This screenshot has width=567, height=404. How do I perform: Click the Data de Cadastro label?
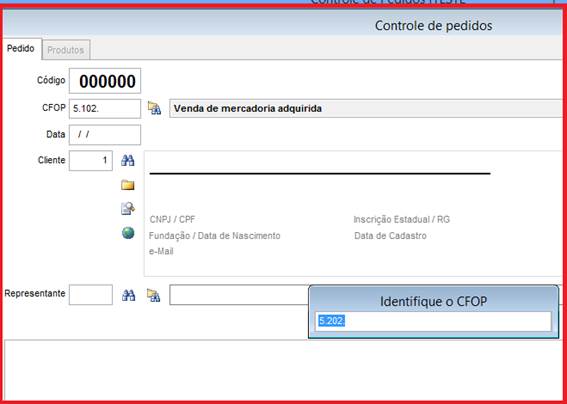tap(391, 236)
